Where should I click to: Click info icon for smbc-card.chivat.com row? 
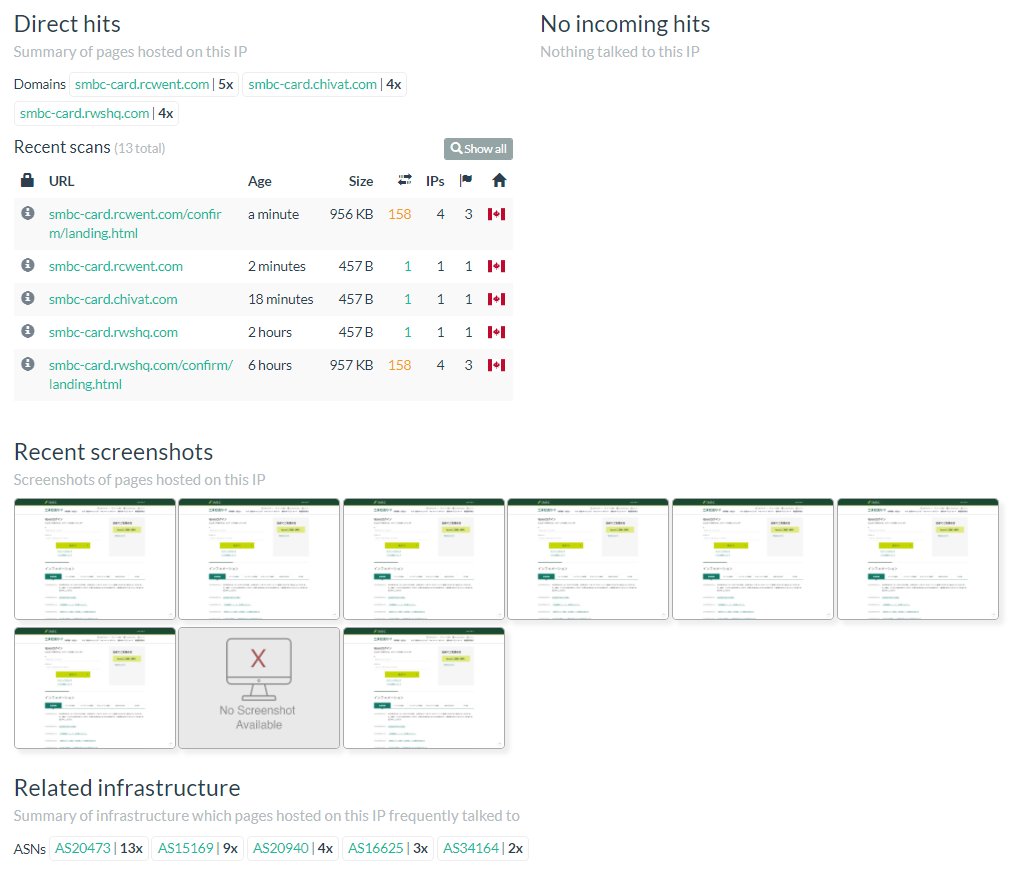[27, 298]
